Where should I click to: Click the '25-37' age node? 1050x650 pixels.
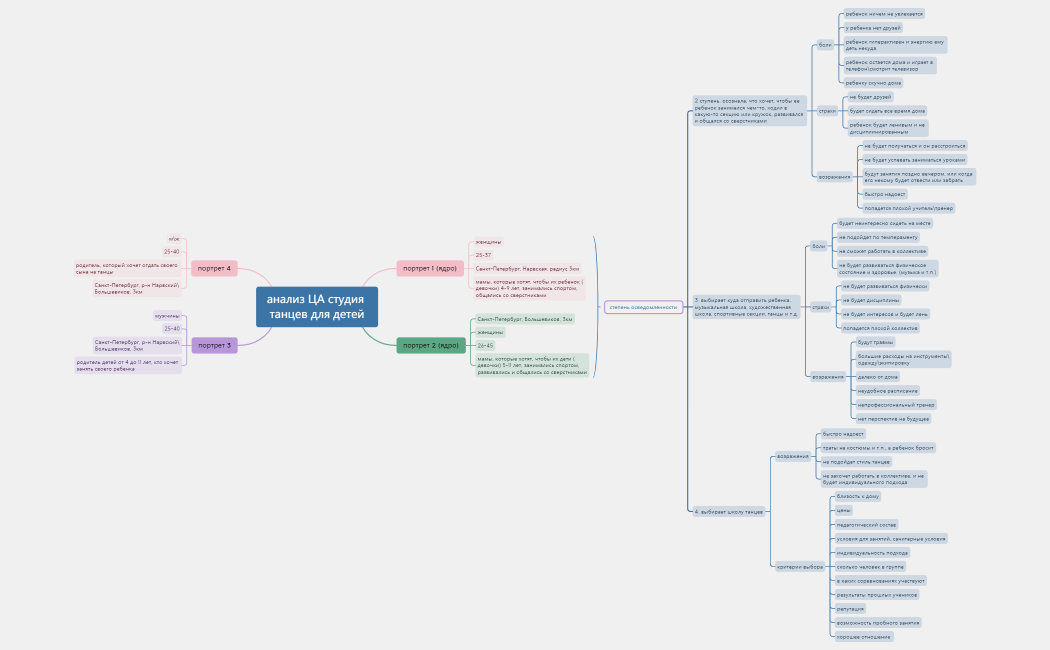click(x=483, y=255)
